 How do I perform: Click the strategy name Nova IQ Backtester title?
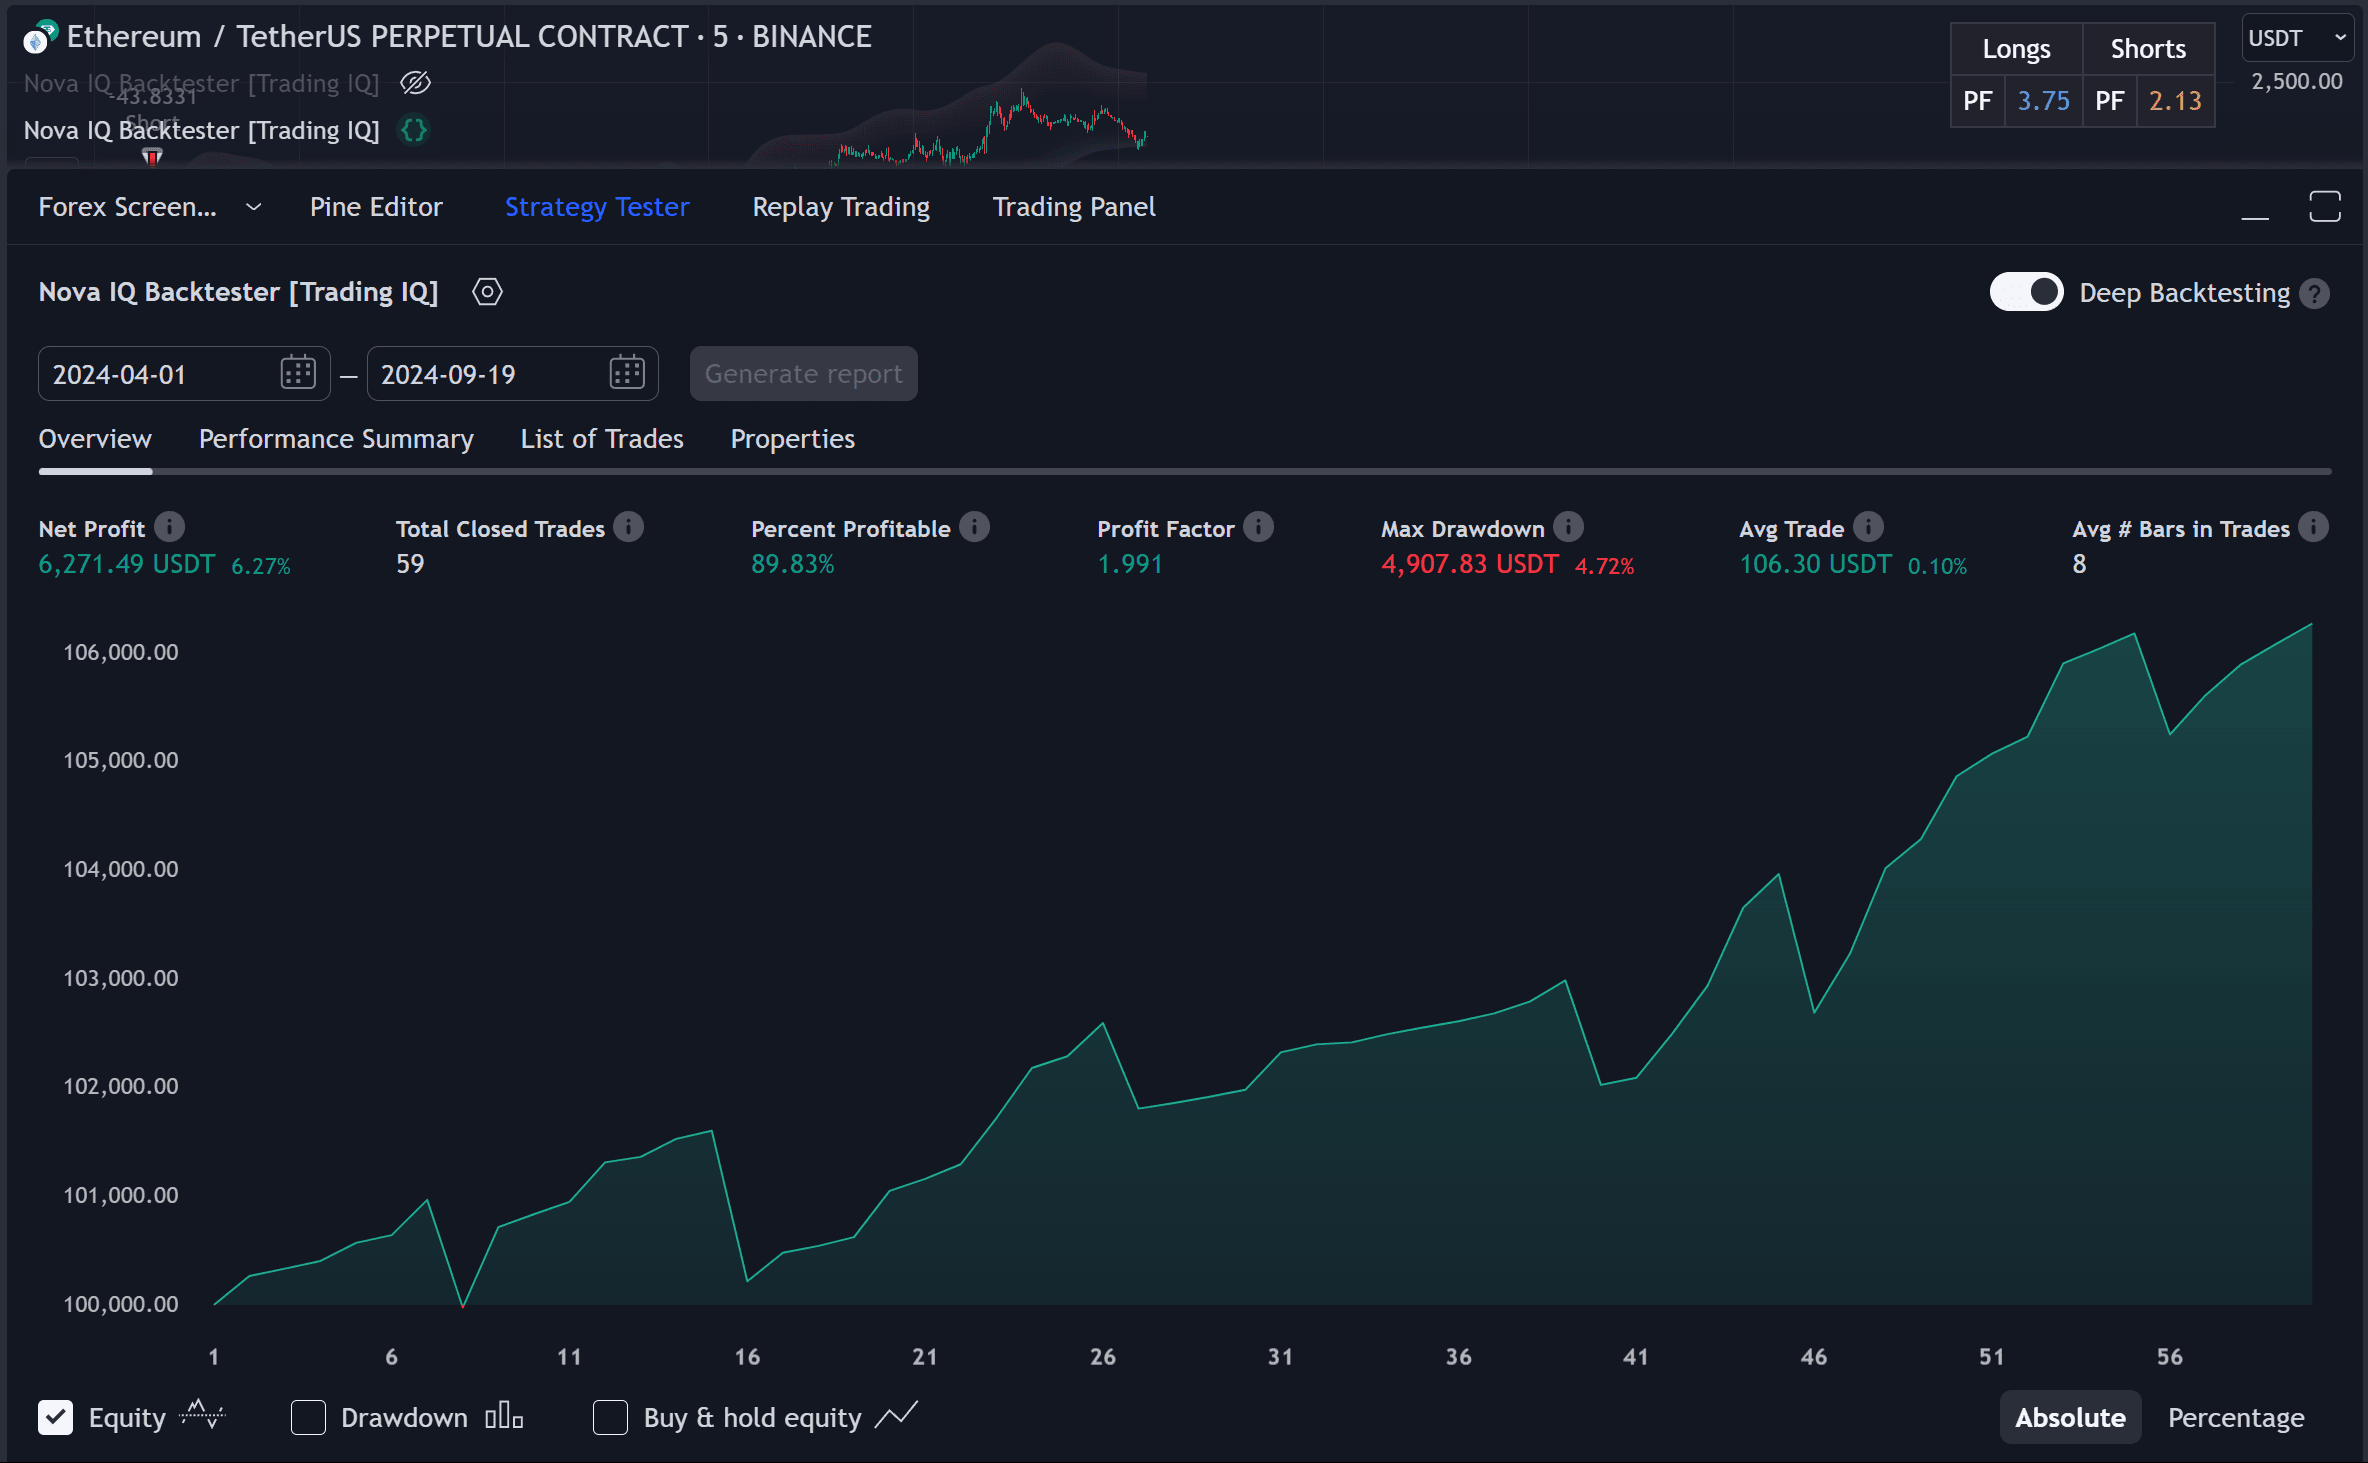tap(238, 292)
